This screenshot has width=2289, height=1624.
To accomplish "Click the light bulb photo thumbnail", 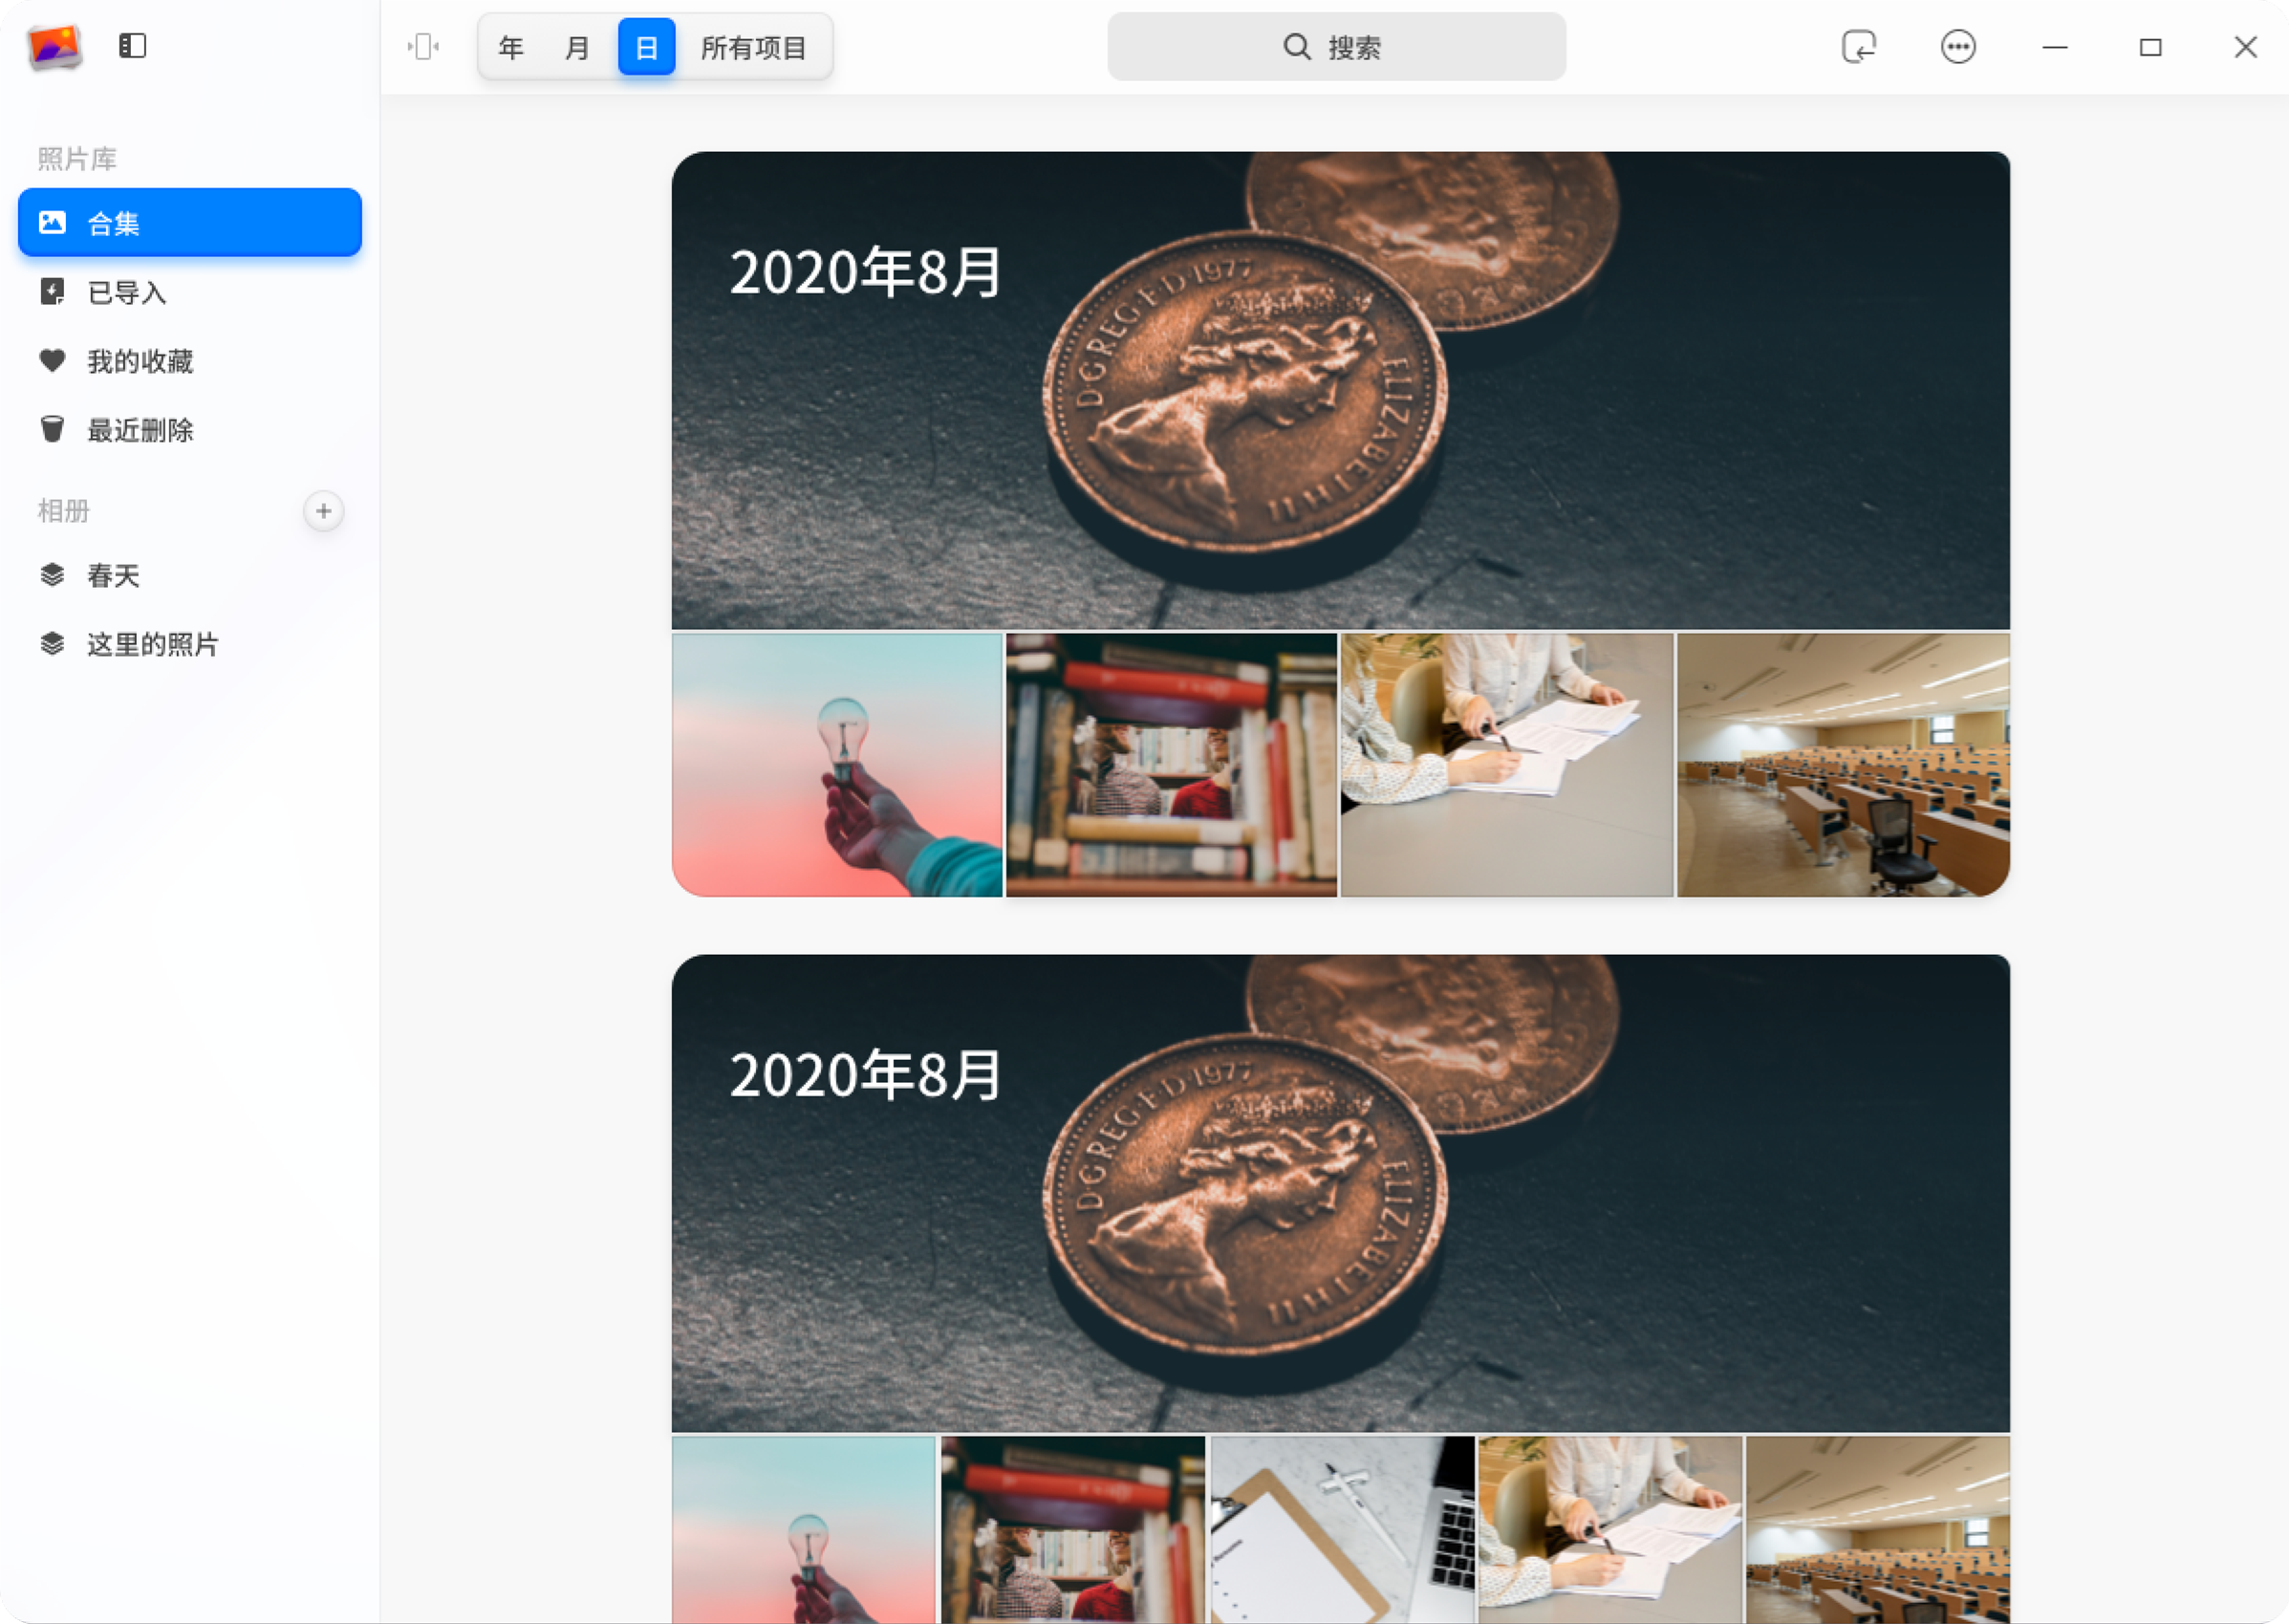I will pos(837,765).
